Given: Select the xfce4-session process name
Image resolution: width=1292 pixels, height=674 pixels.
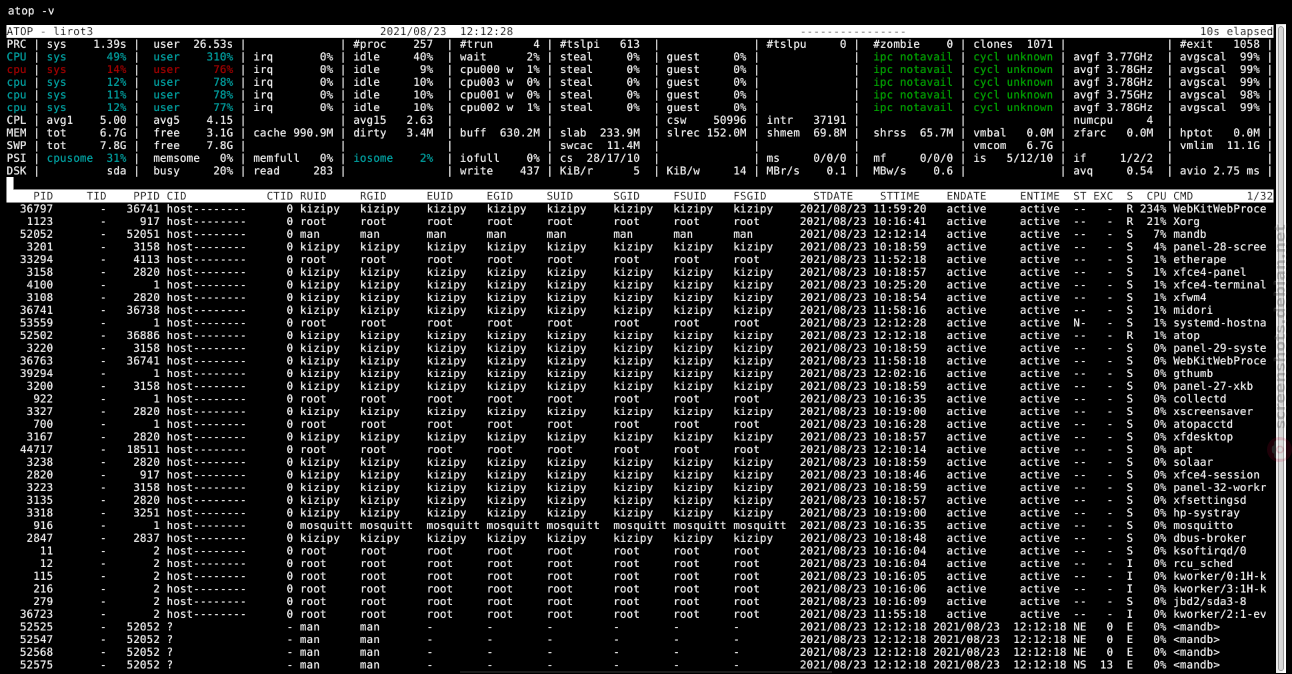Looking at the screenshot, I should (x=1217, y=475).
